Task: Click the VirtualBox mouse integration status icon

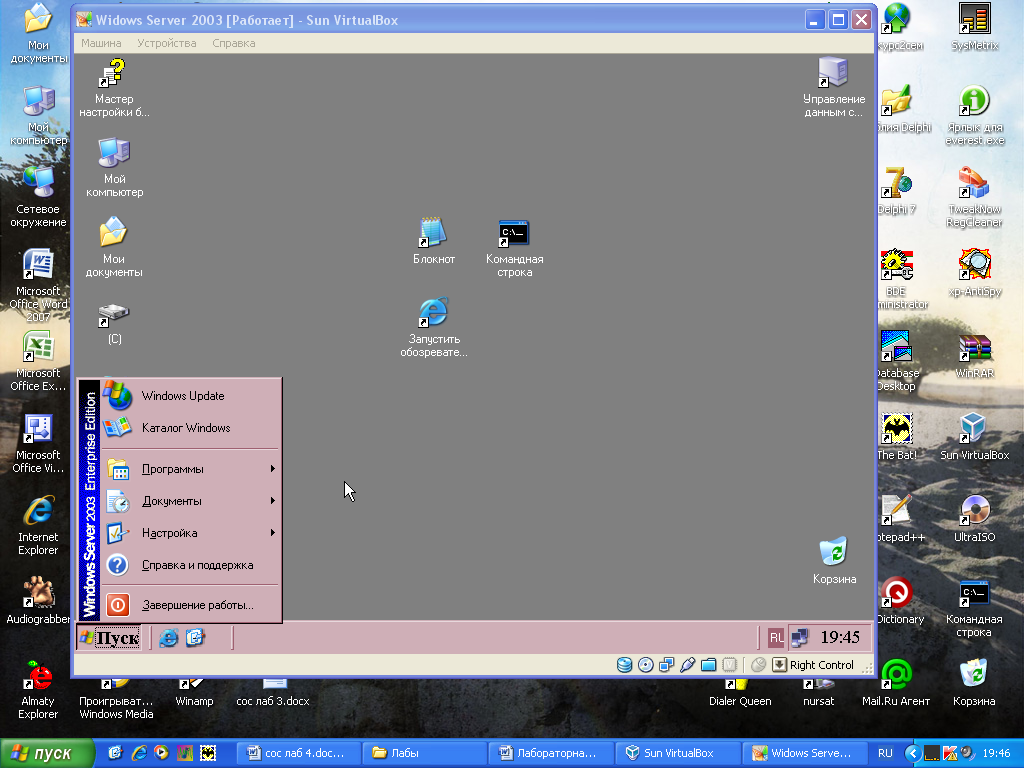Action: 758,665
